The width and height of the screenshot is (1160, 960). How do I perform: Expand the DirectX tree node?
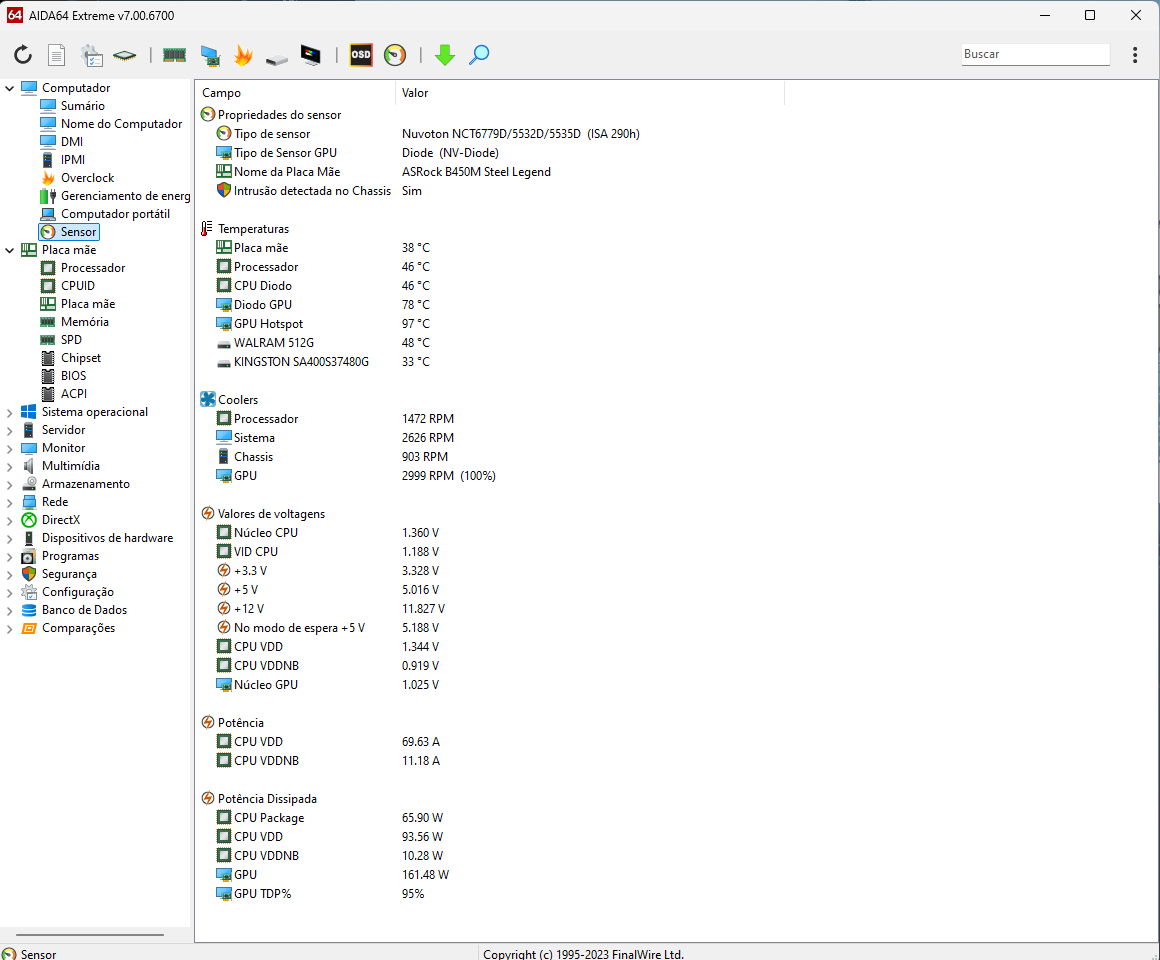pyautogui.click(x=10, y=521)
